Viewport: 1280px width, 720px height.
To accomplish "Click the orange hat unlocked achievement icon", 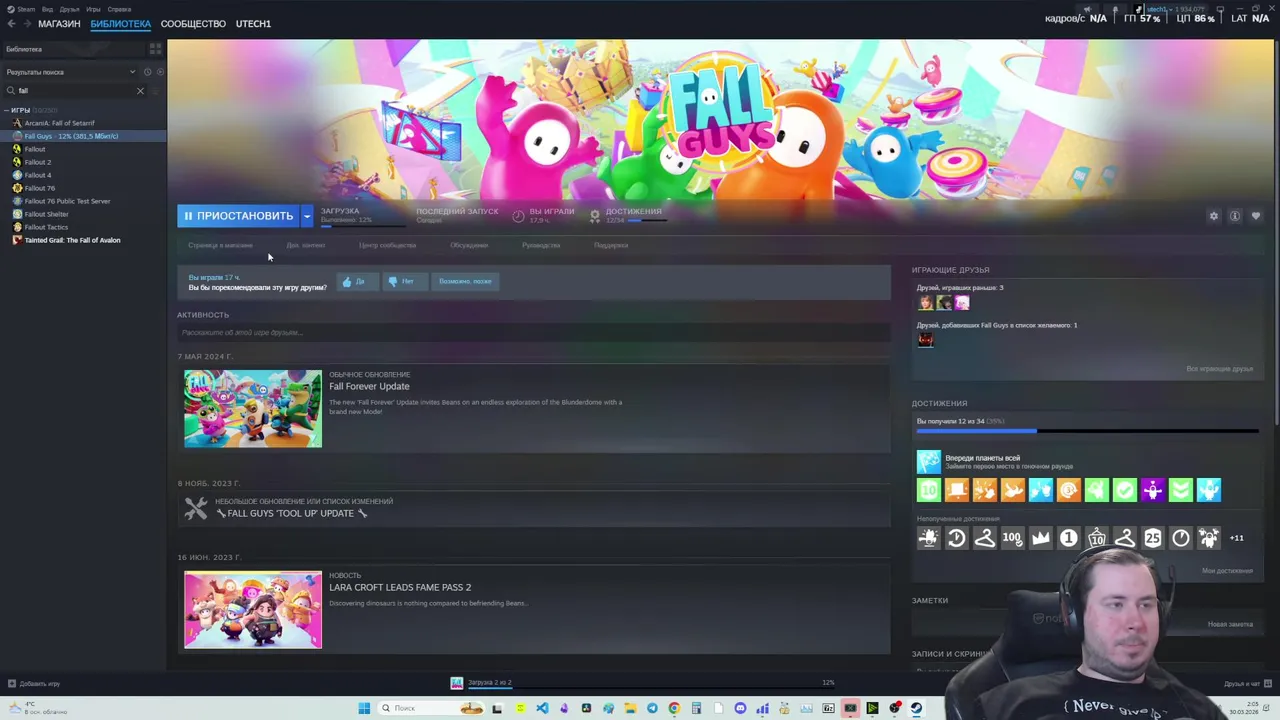I will (x=957, y=490).
